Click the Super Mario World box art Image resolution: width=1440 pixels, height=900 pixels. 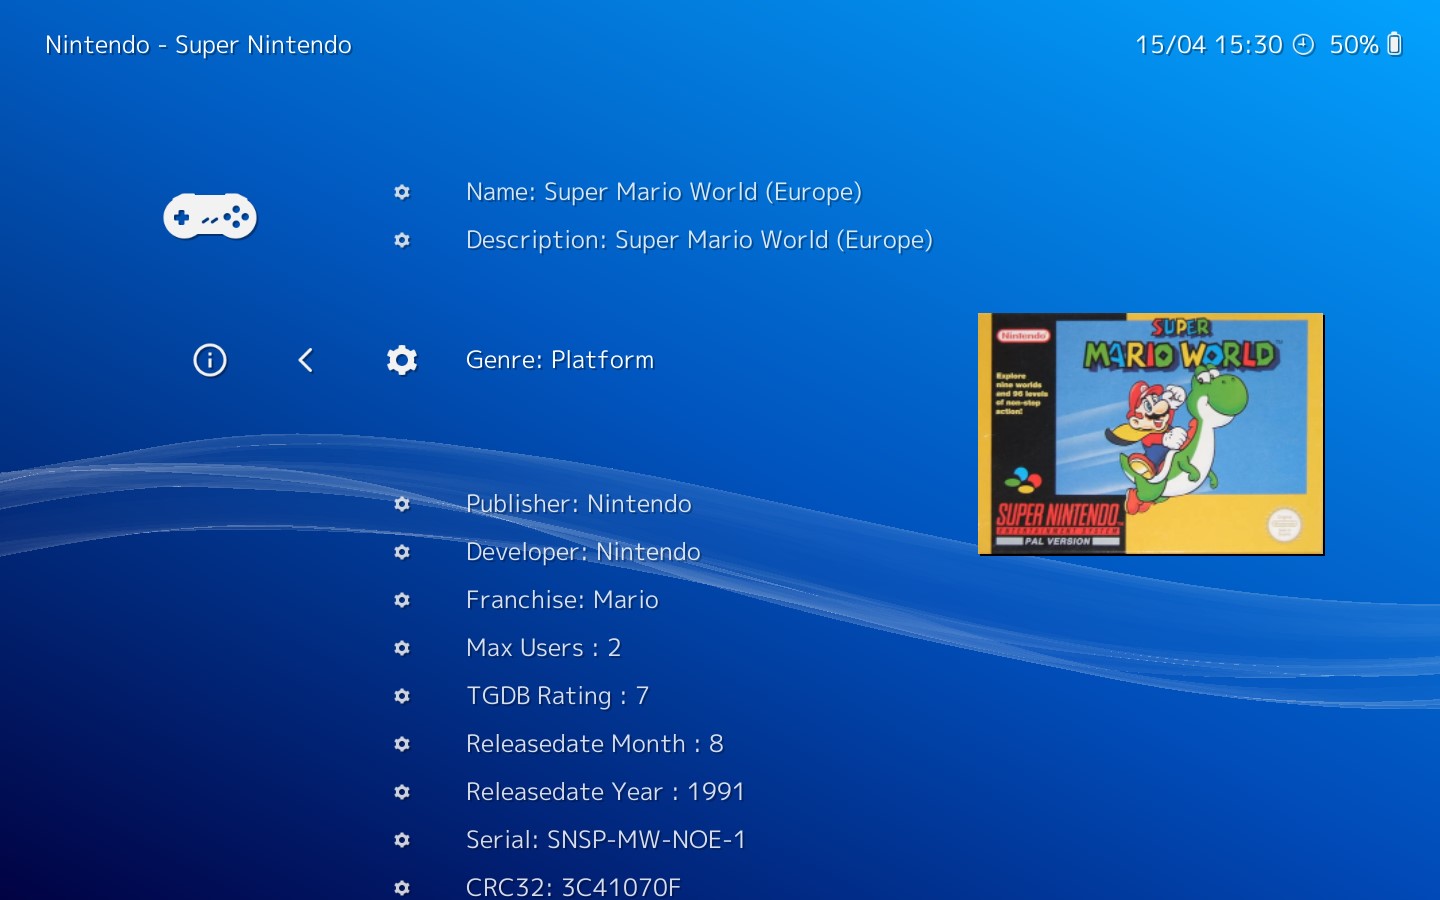click(x=1150, y=433)
